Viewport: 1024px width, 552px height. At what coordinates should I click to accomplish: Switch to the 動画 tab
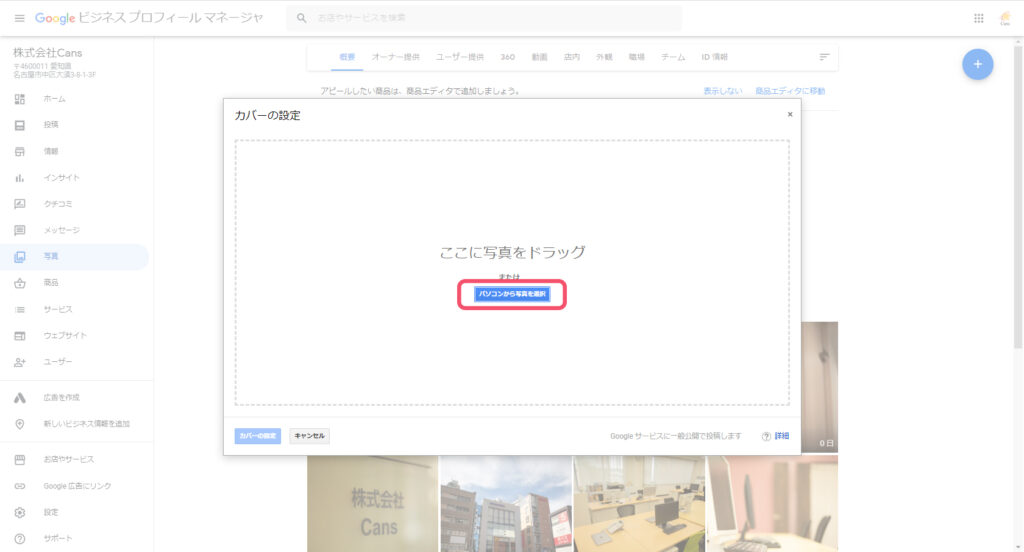(x=539, y=57)
